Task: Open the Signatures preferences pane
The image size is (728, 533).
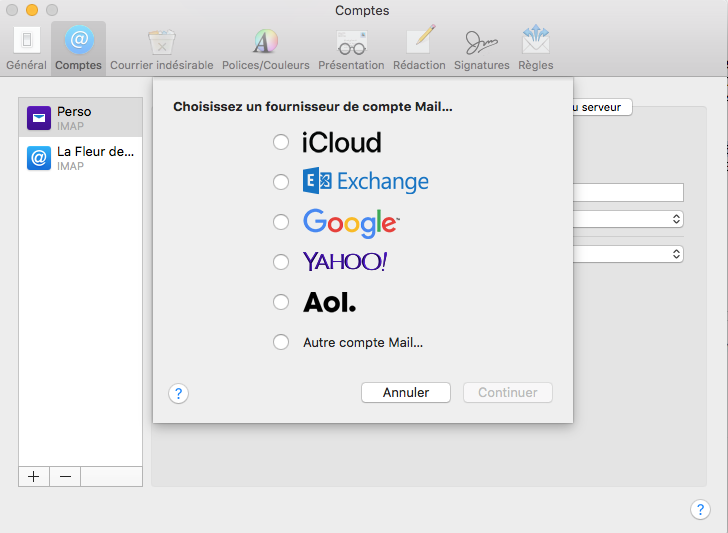Action: tap(481, 48)
